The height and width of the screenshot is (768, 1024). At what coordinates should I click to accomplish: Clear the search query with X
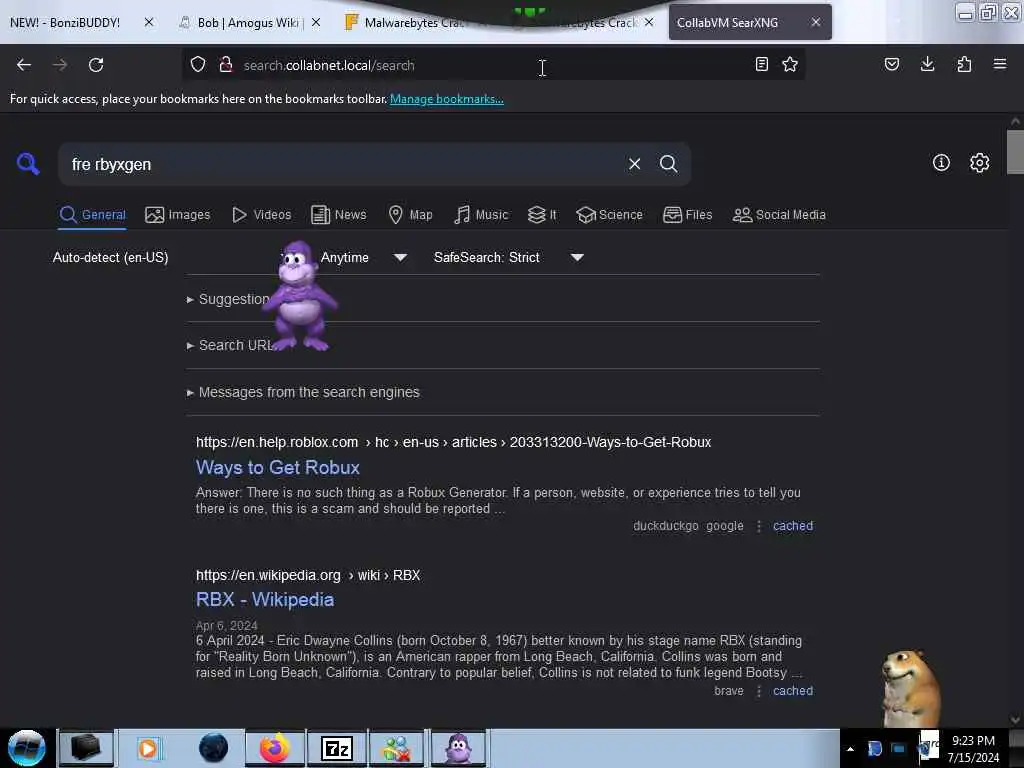click(x=634, y=164)
